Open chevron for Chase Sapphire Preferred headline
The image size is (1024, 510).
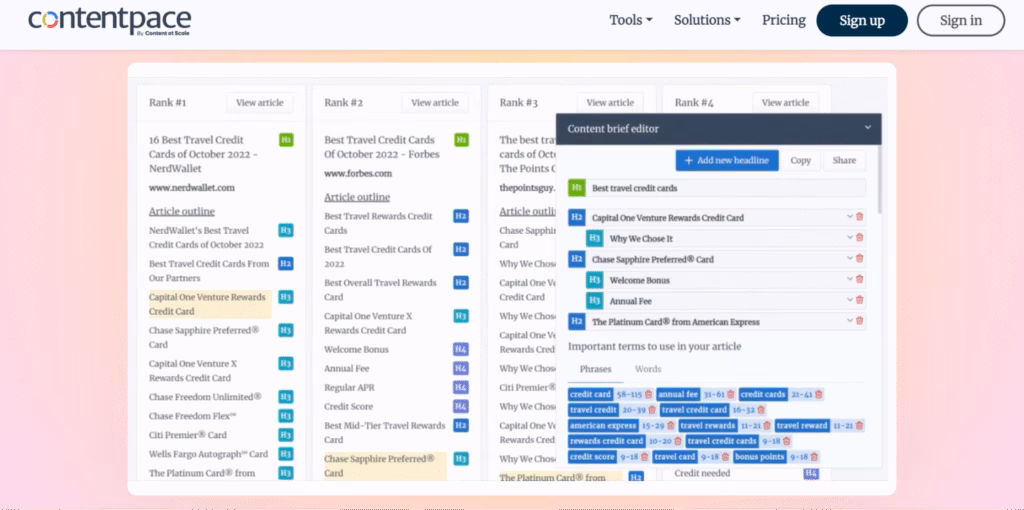(x=850, y=259)
